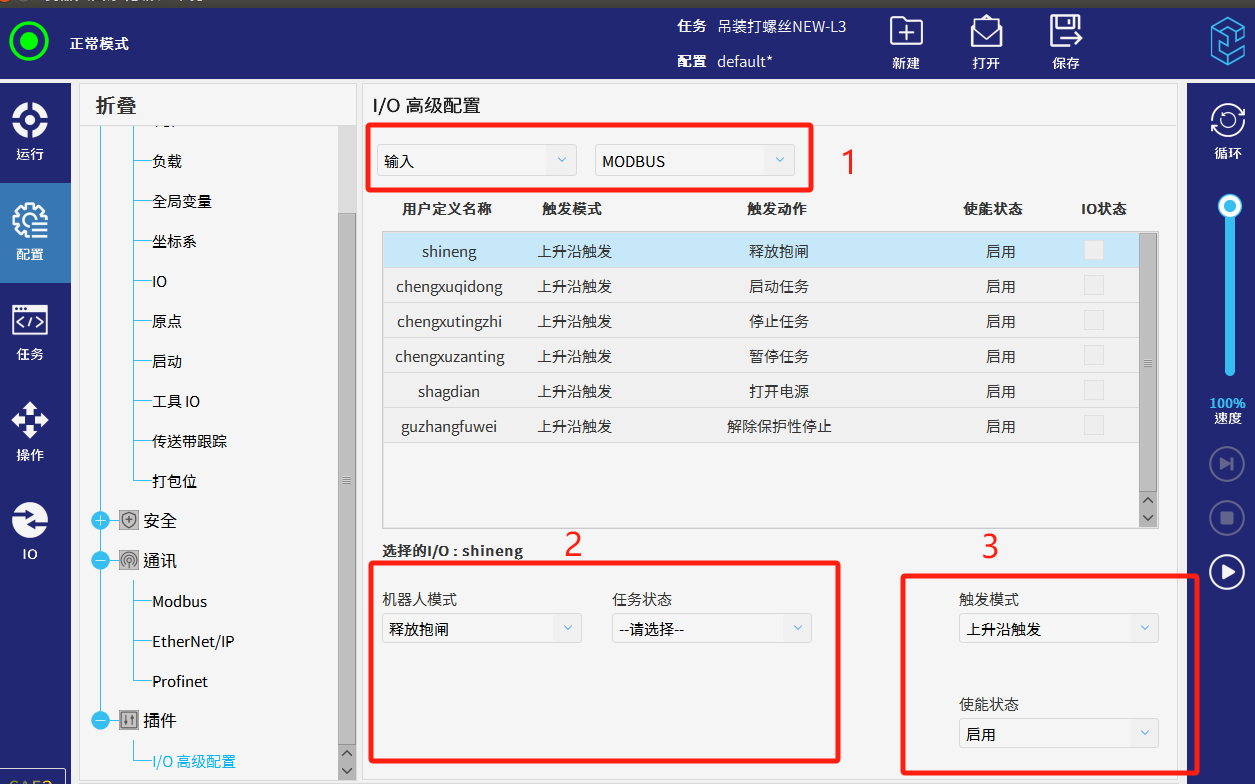Click the Open (打开) task icon
The image size is (1255, 784).
986,33
